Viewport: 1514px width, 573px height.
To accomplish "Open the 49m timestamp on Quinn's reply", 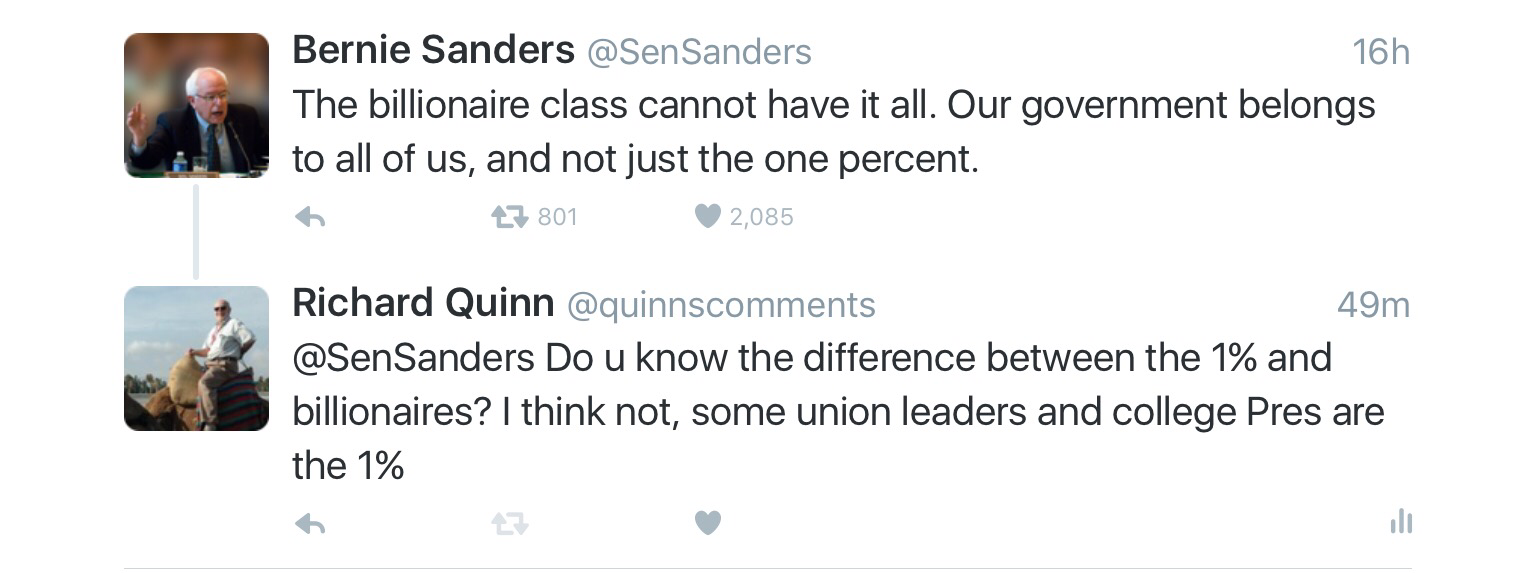I will 1373,305.
